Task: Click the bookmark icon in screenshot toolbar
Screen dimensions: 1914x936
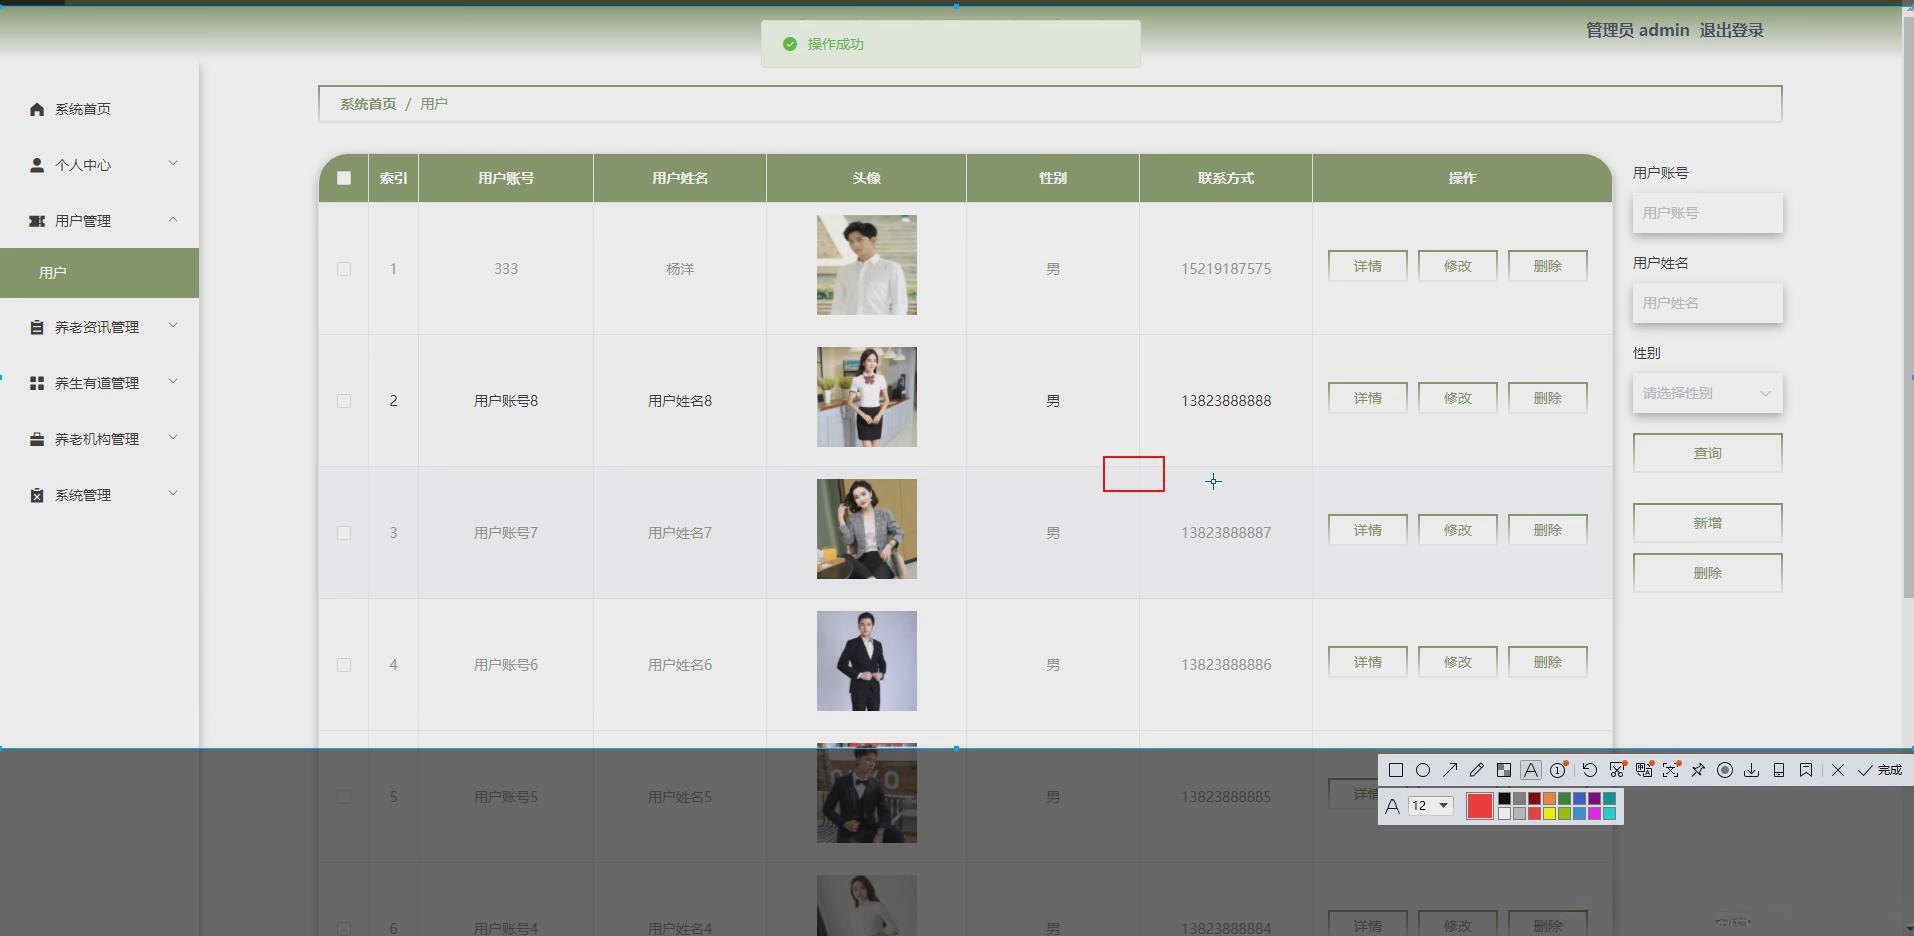Action: tap(1806, 770)
